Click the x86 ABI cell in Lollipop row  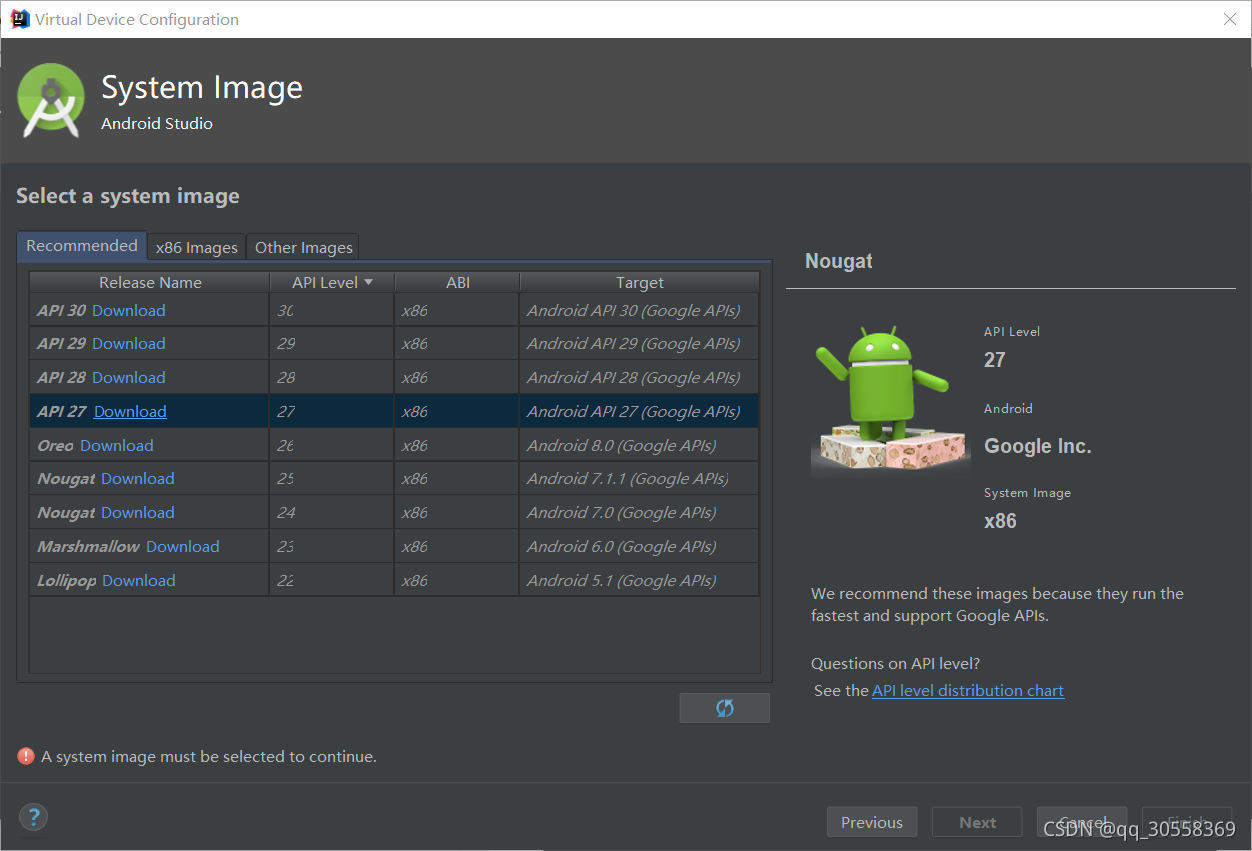click(457, 580)
